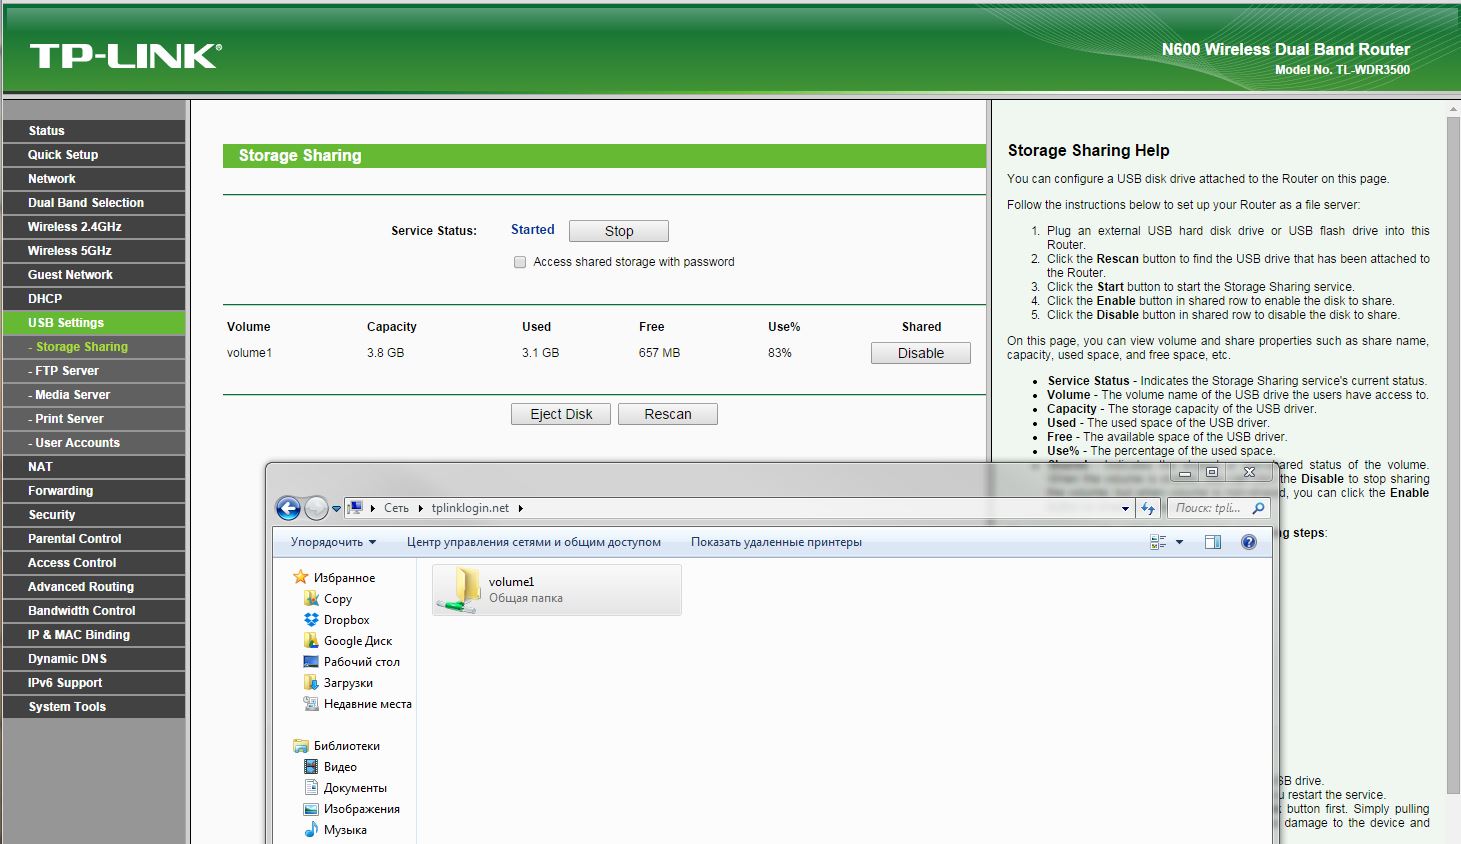The image size is (1461, 844).
Task: Click the TP-LINK logo in header
Action: click(126, 56)
